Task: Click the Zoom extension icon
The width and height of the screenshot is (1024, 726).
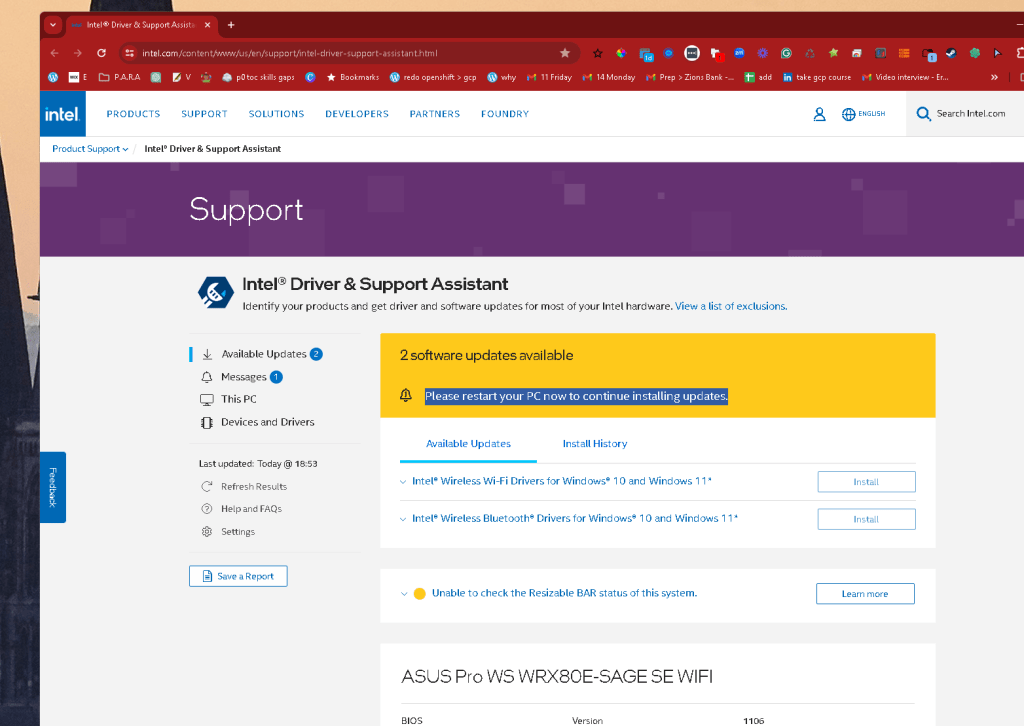Action: click(x=739, y=53)
